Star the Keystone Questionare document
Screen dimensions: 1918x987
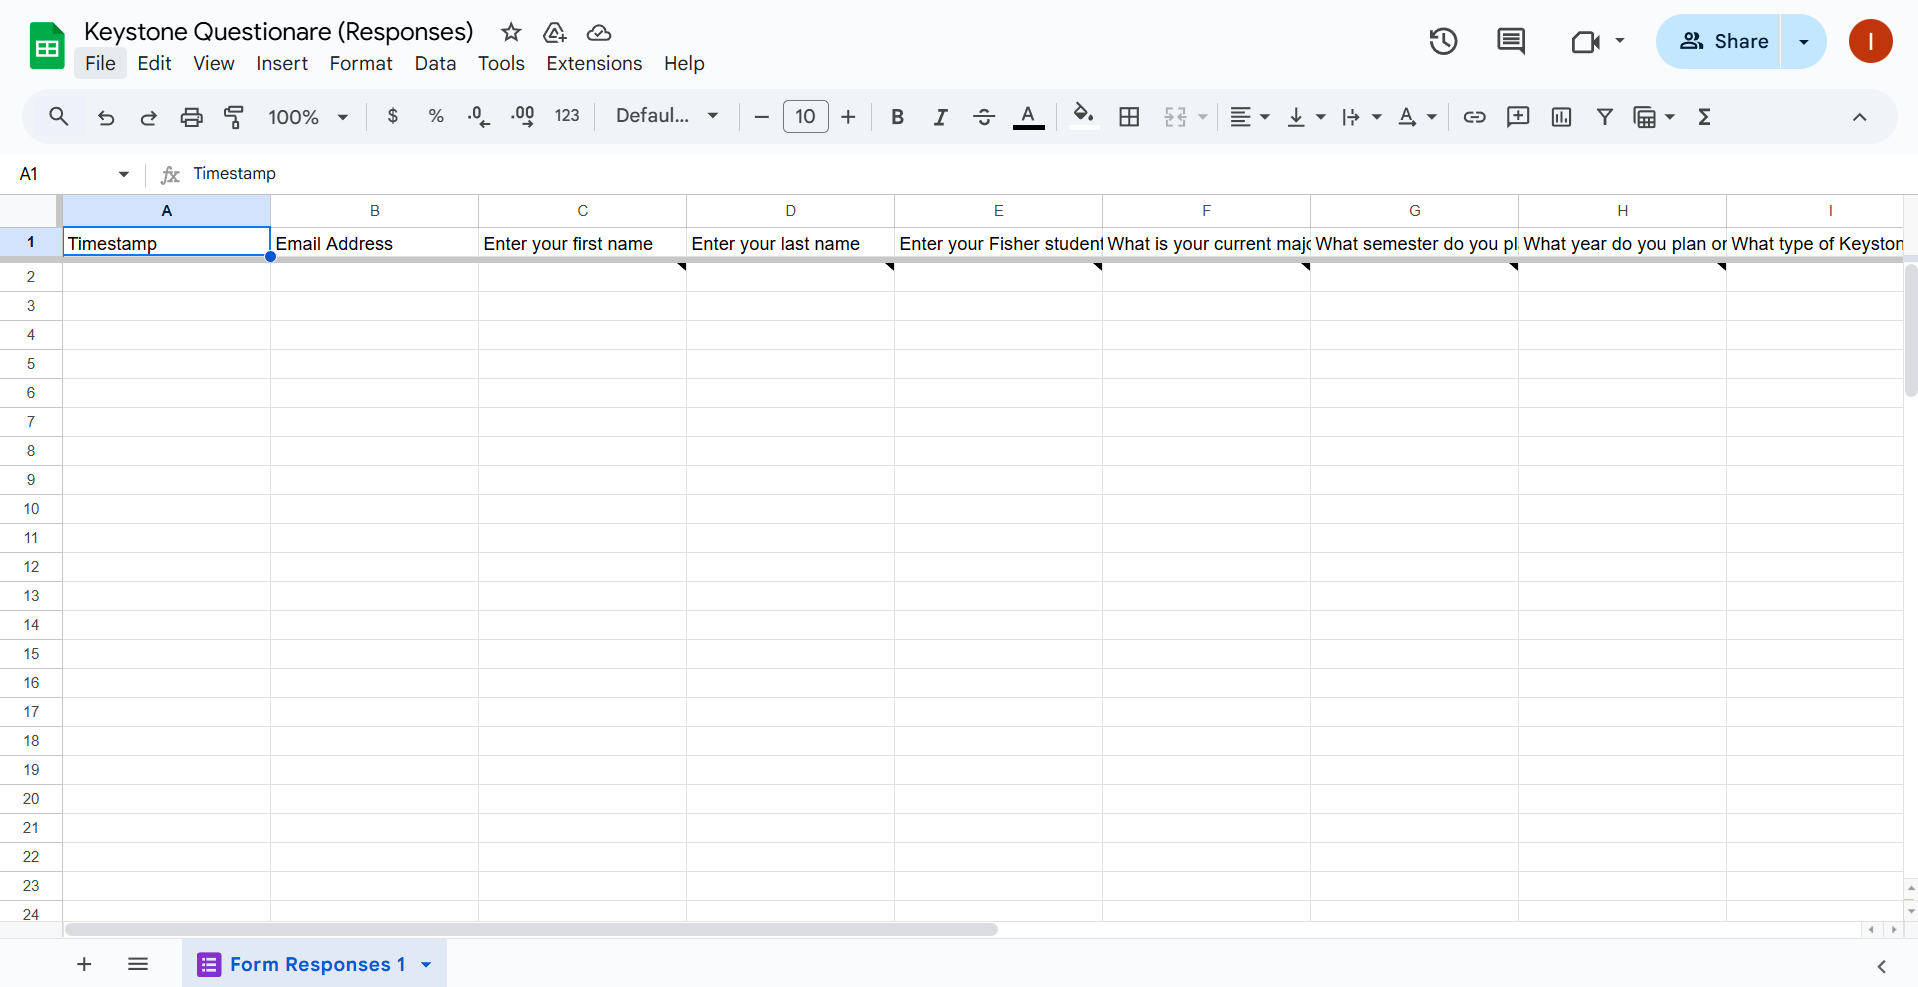pyautogui.click(x=511, y=32)
